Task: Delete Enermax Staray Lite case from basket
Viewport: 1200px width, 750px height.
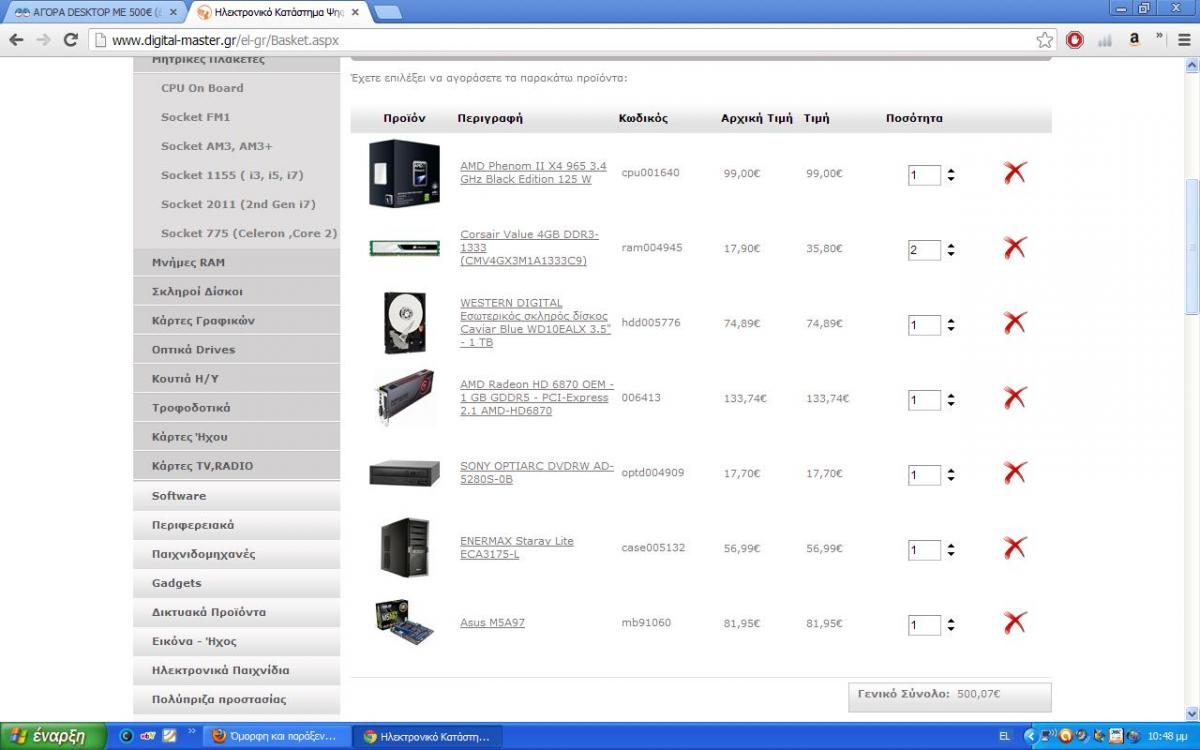Action: pos(1015,548)
